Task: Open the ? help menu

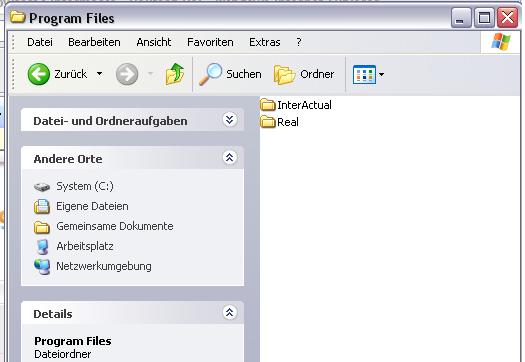Action: 299,42
